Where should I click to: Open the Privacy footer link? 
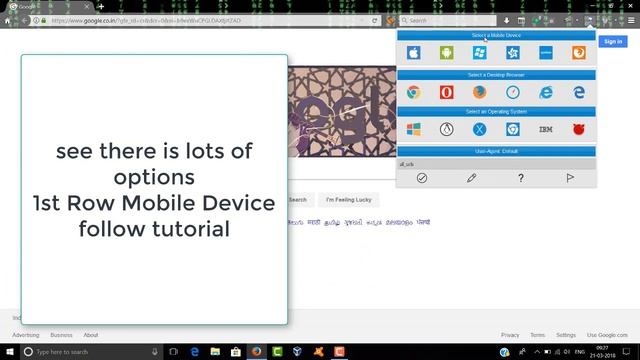[510, 335]
